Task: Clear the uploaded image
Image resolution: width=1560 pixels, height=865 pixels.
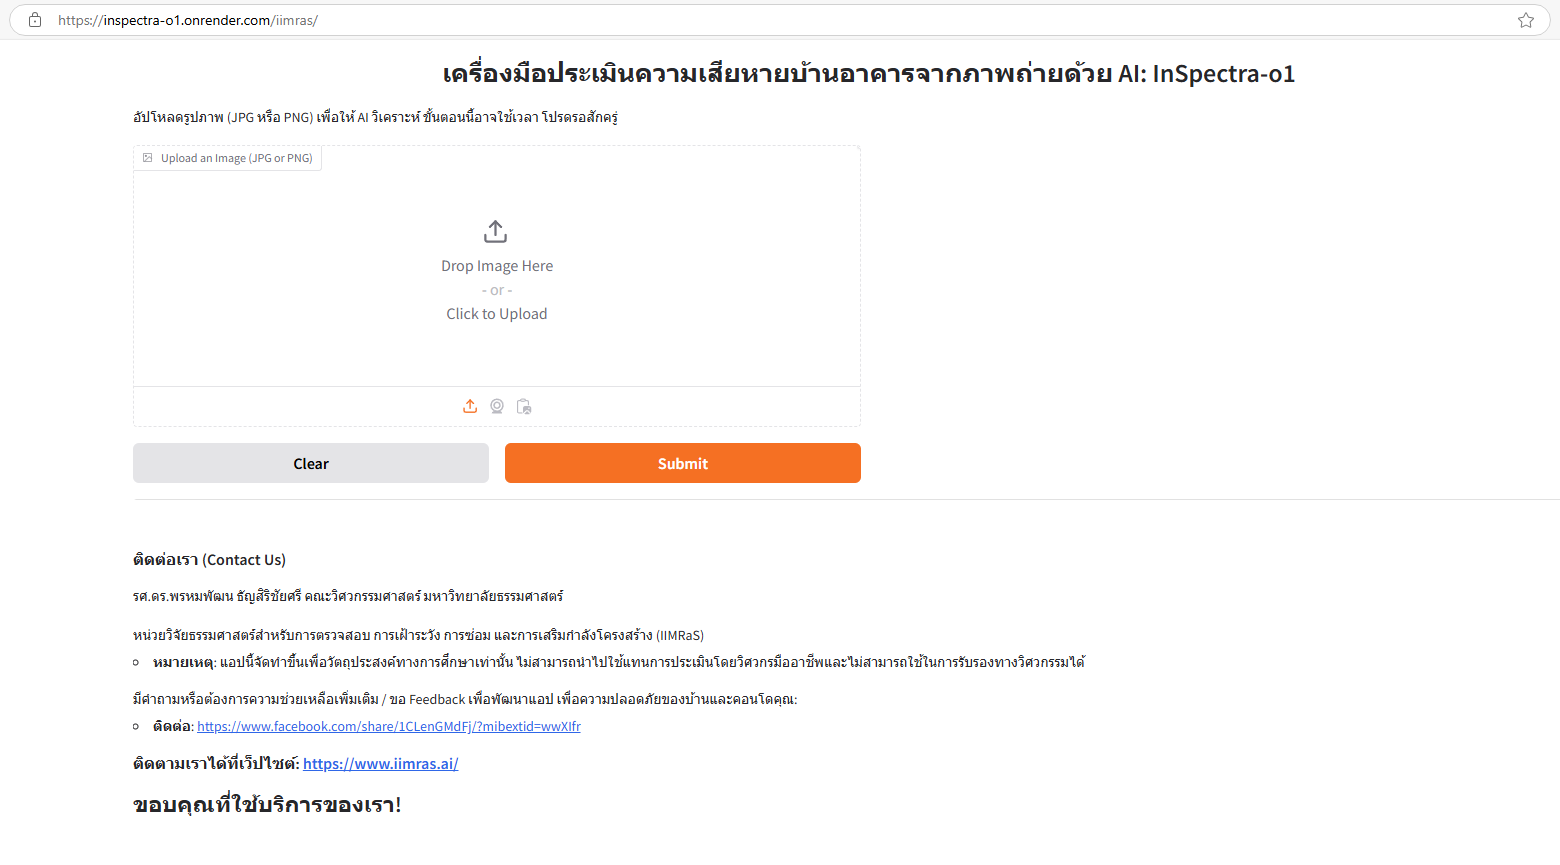Action: (311, 463)
